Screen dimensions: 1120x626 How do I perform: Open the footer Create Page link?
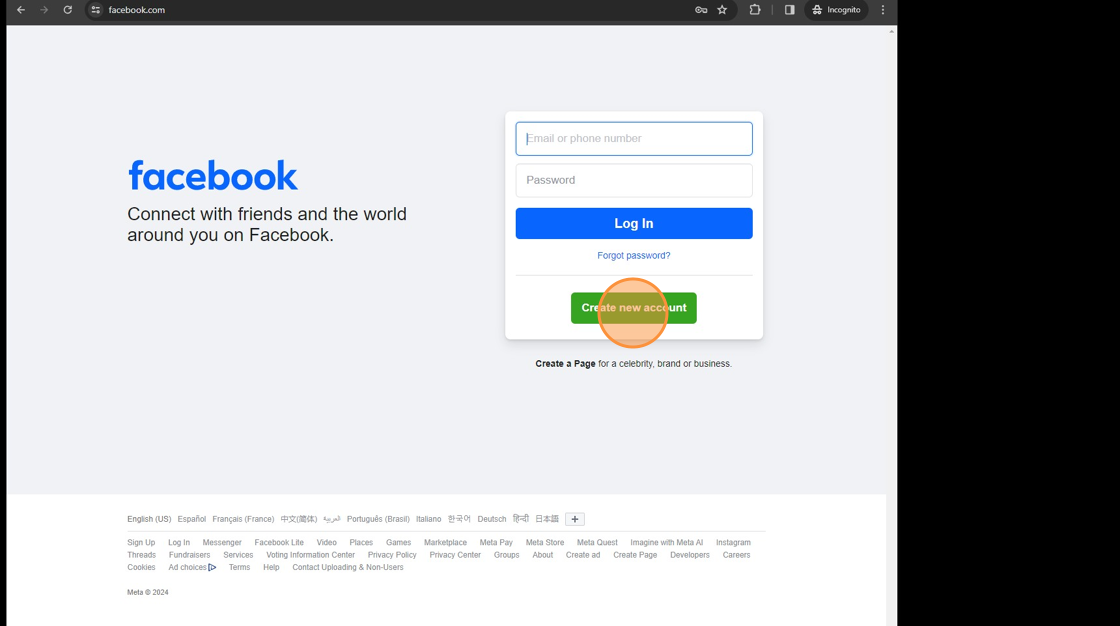click(x=635, y=555)
